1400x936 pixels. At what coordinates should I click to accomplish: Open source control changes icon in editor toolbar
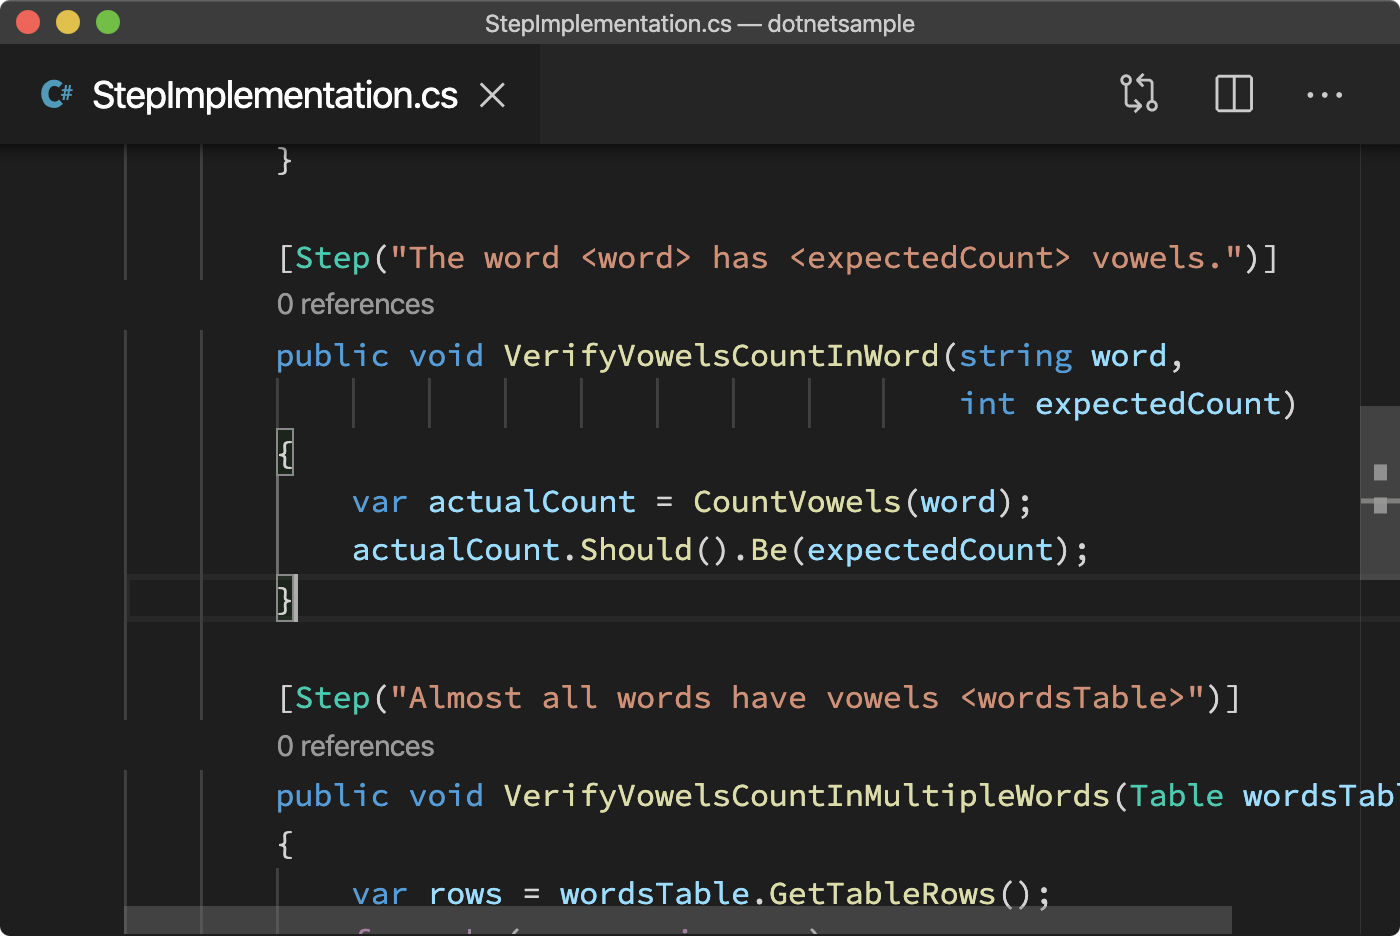click(1139, 94)
